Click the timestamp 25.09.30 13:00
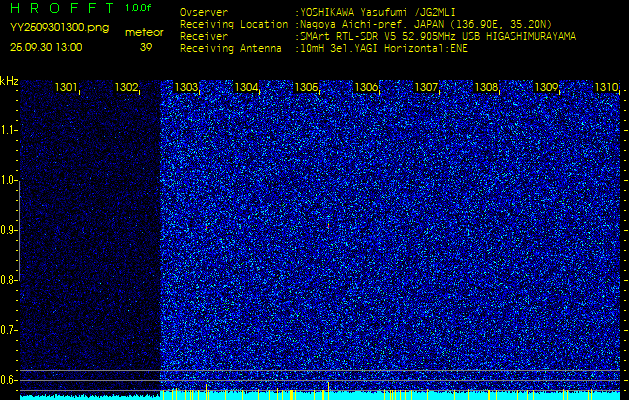 point(46,47)
